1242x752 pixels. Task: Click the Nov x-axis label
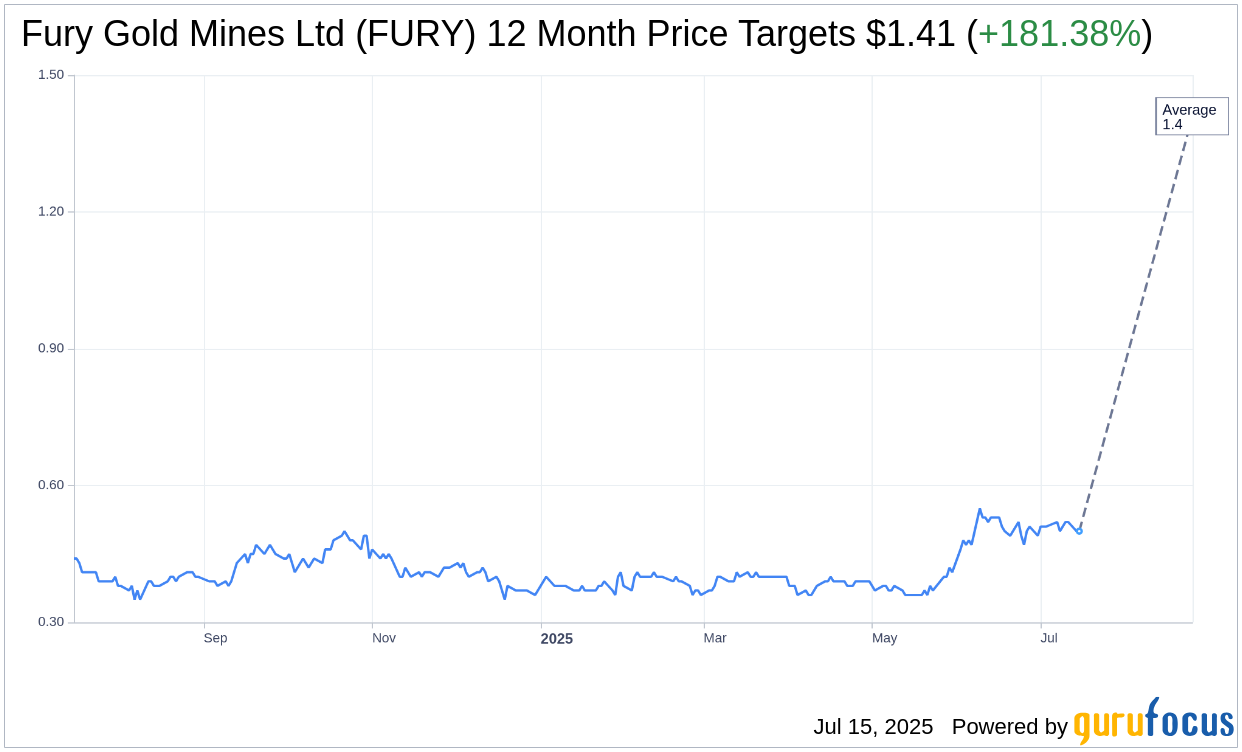384,638
